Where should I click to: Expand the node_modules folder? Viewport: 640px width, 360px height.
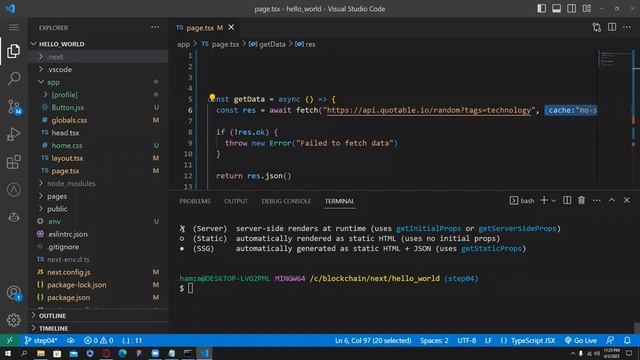click(x=98, y=183)
